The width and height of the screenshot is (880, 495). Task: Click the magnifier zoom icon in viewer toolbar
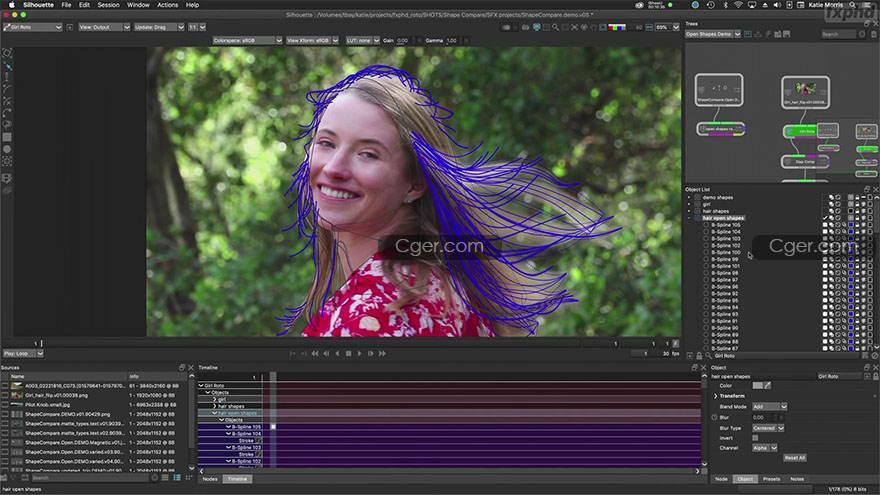[x=555, y=27]
